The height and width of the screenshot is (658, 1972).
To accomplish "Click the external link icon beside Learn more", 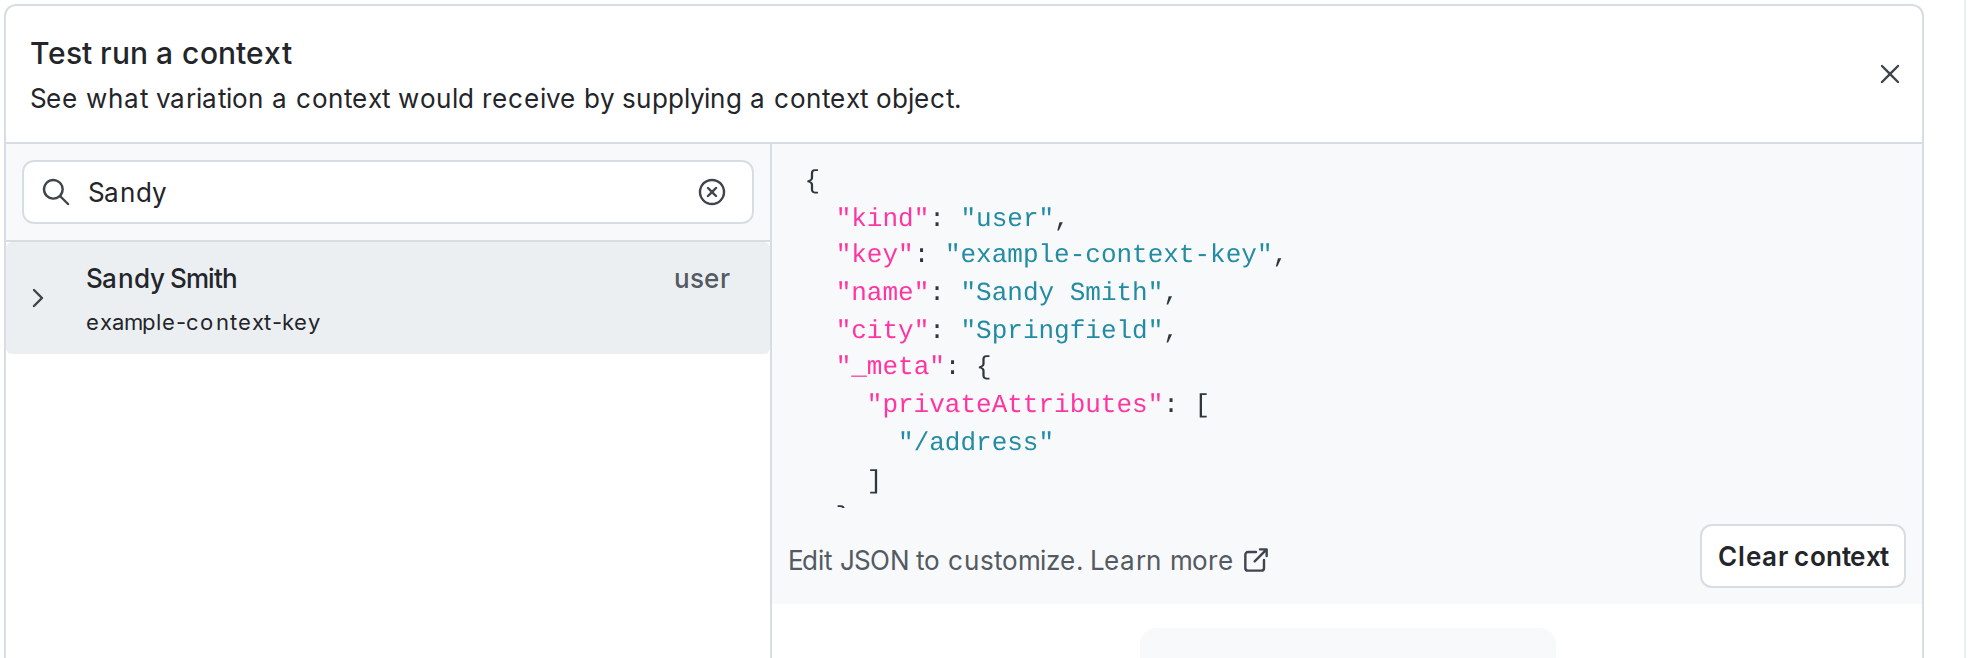I will (x=1257, y=560).
